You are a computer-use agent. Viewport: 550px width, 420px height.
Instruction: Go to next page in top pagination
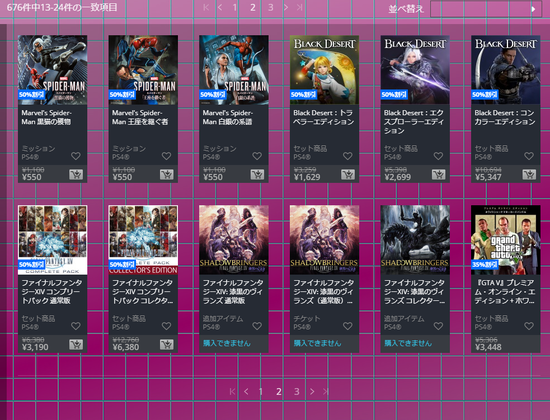[x=286, y=7]
